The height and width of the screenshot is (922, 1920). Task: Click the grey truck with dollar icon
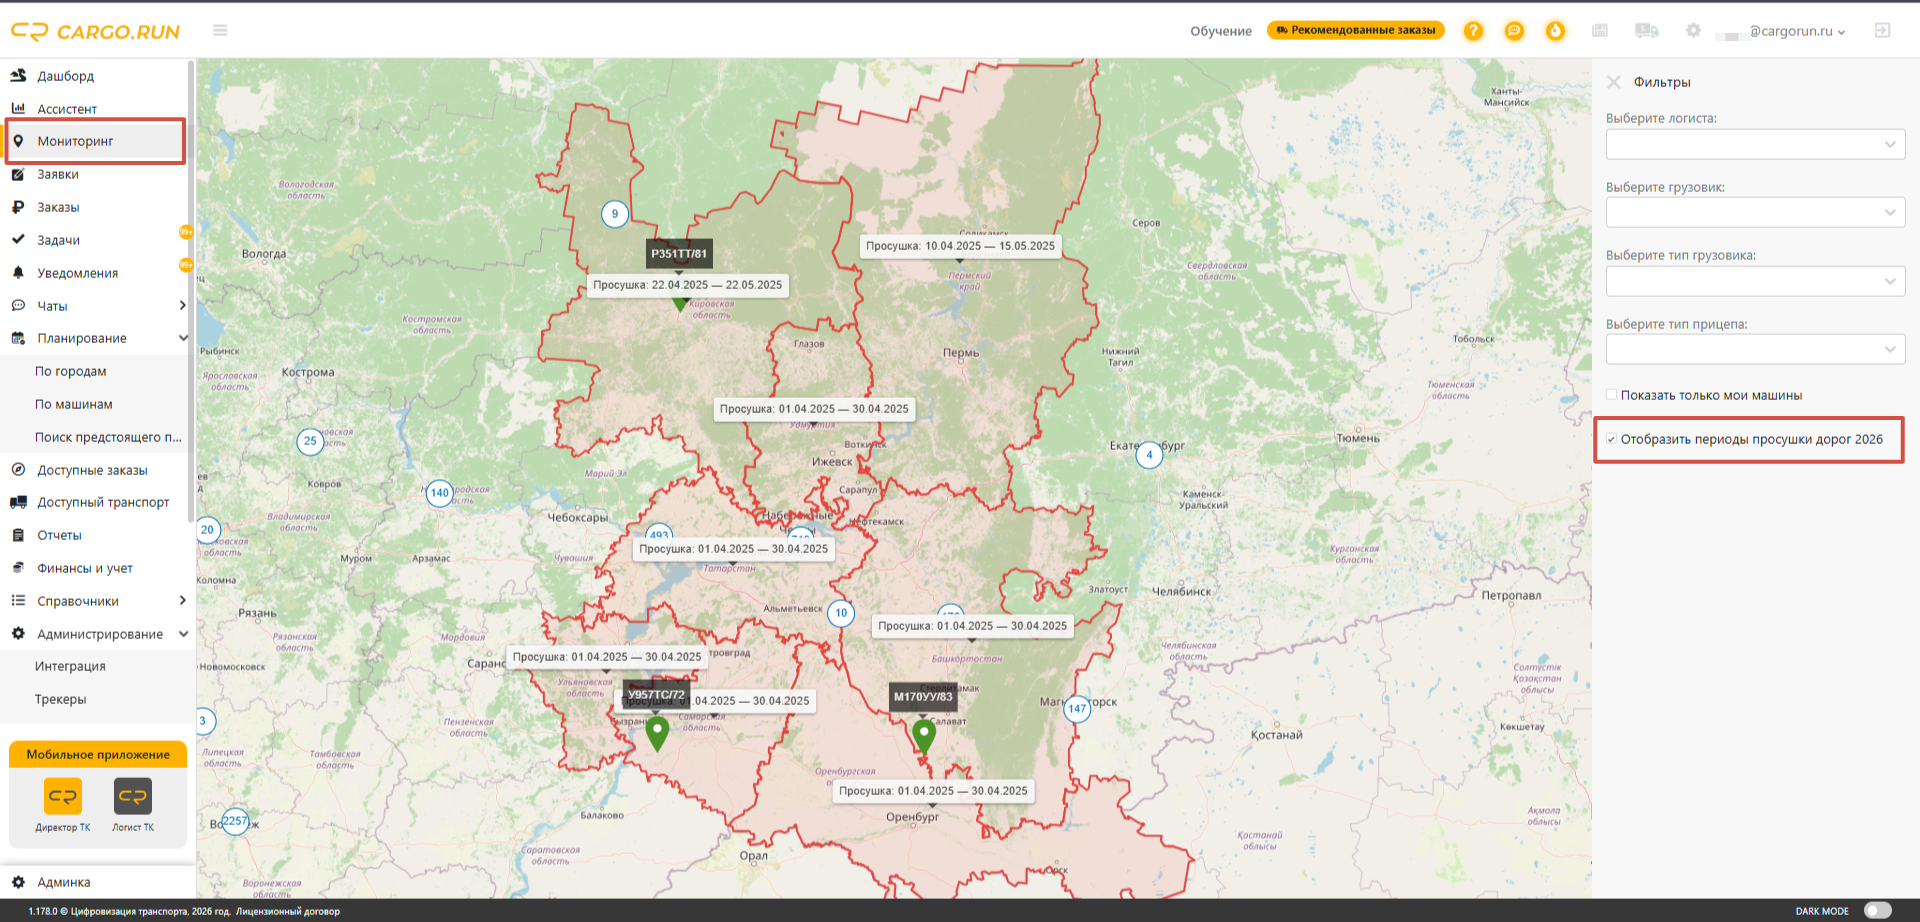tap(1646, 31)
